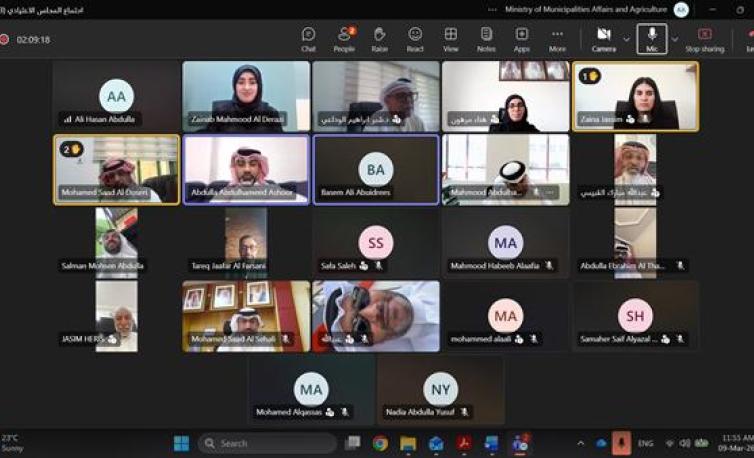The image size is (754, 458).
Task: Click the Stop sharing button
Action: click(705, 39)
